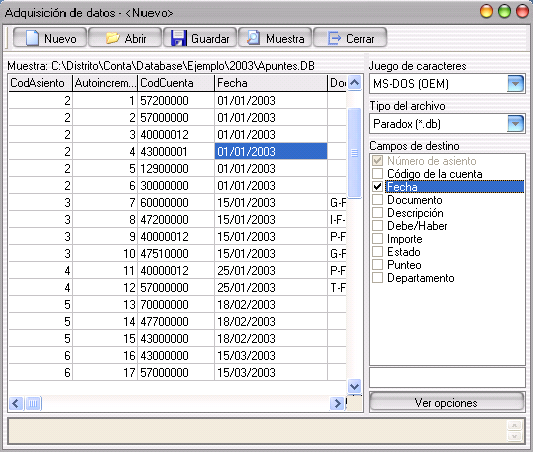
Task: Uncheck the Fecha destination field
Action: [377, 187]
